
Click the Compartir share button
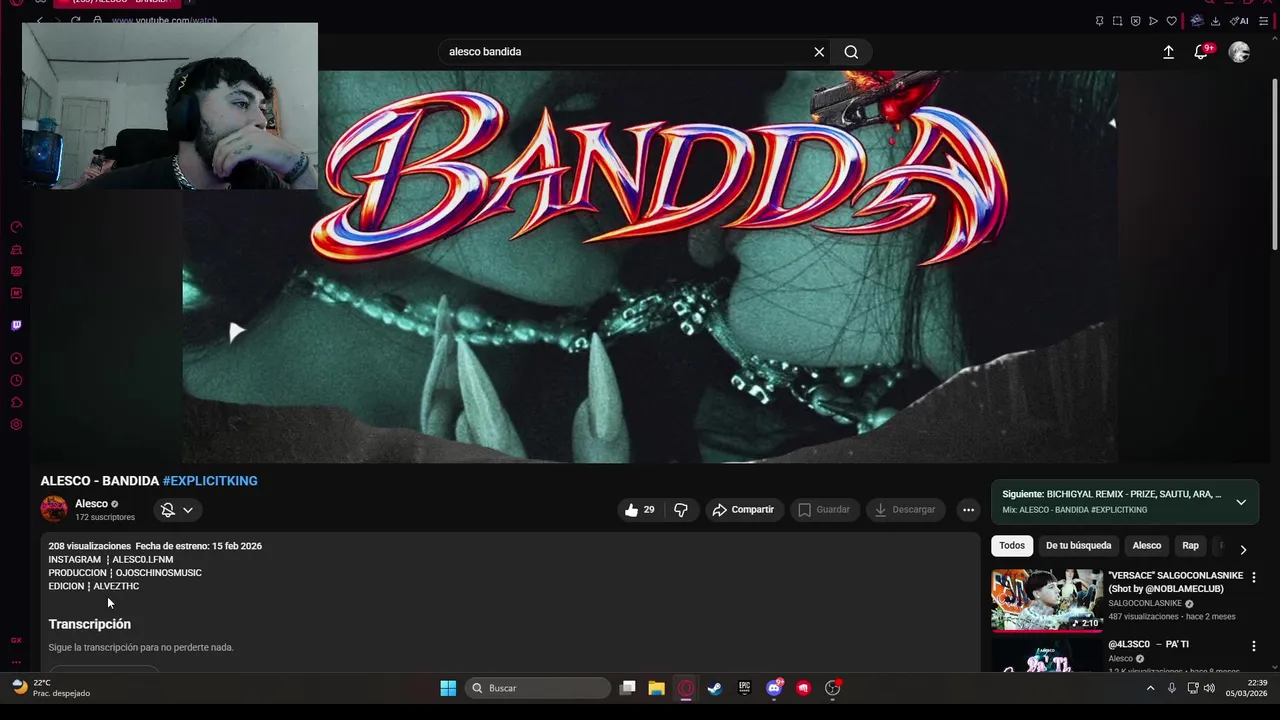tap(744, 510)
